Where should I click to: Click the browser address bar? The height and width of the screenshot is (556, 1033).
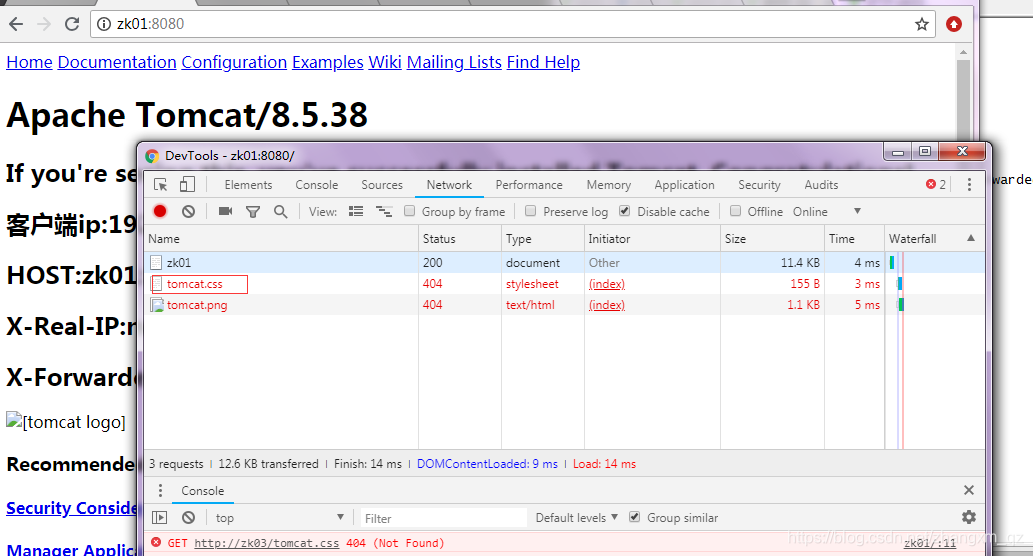(513, 24)
